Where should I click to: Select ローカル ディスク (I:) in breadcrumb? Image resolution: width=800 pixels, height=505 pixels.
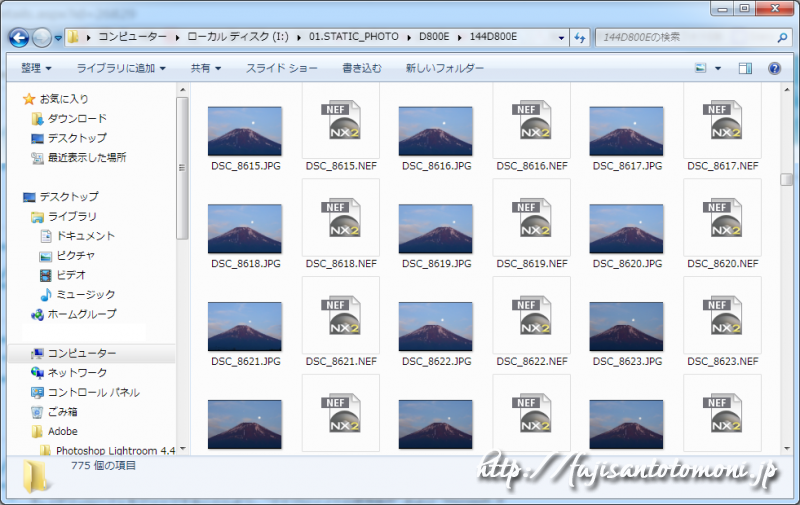pyautogui.click(x=238, y=37)
